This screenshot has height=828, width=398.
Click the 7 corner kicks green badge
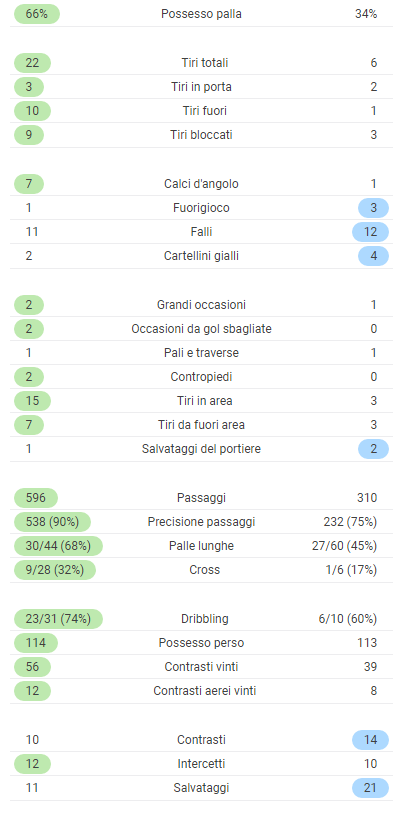click(29, 184)
